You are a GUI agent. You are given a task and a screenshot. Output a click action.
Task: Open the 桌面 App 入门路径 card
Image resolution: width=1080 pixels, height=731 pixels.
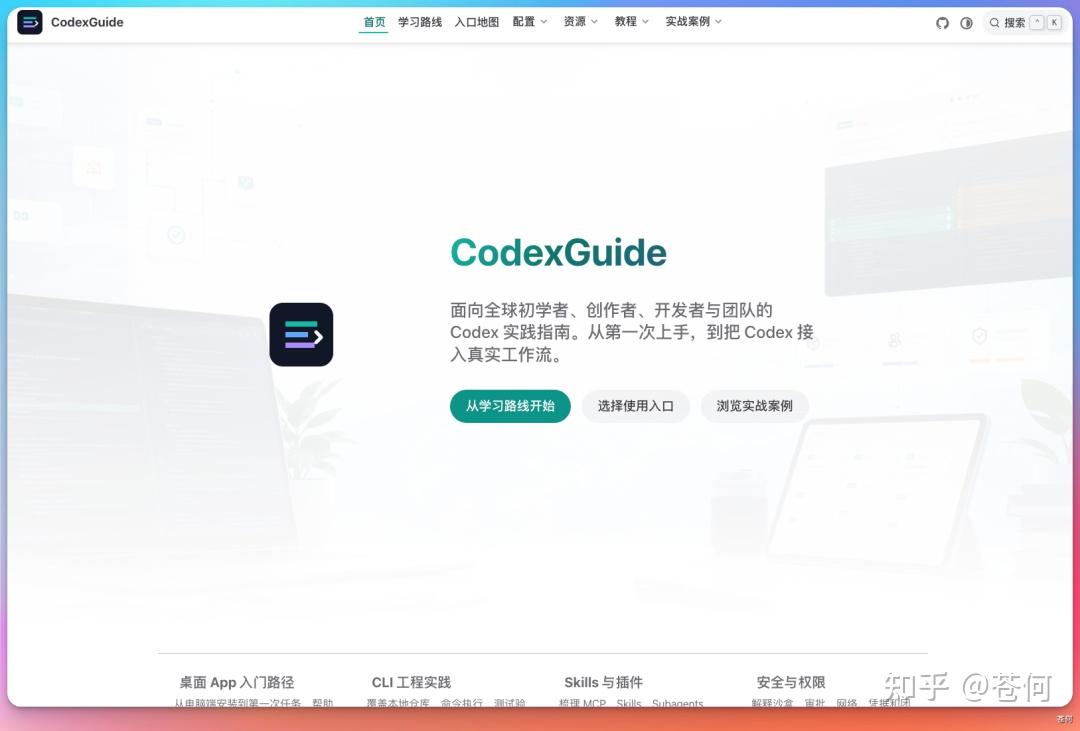click(x=253, y=691)
